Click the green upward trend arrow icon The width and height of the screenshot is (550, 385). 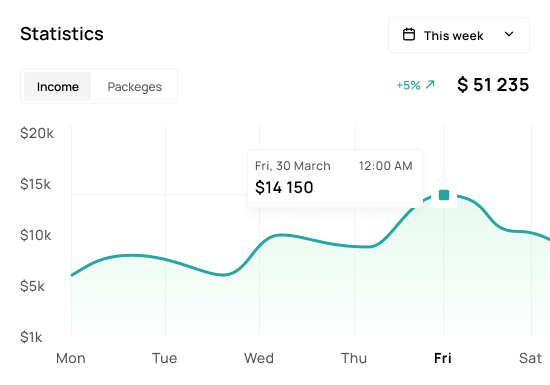click(x=430, y=85)
